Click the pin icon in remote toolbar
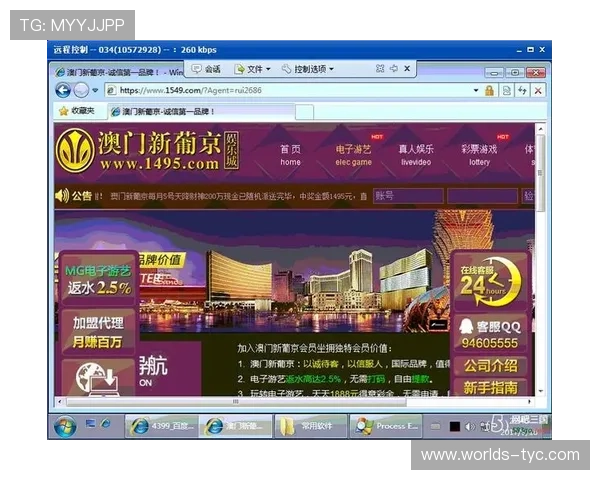Image resolution: width=600 pixels, height=480 pixels. click(x=394, y=69)
